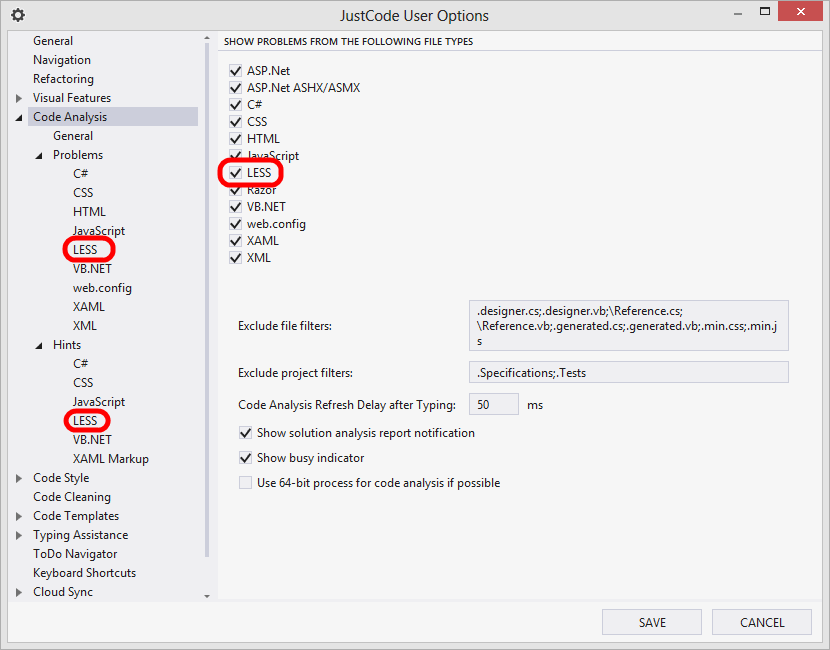Maximize the JustCode User Options window
Viewport: 830px width, 650px height.
tap(765, 12)
